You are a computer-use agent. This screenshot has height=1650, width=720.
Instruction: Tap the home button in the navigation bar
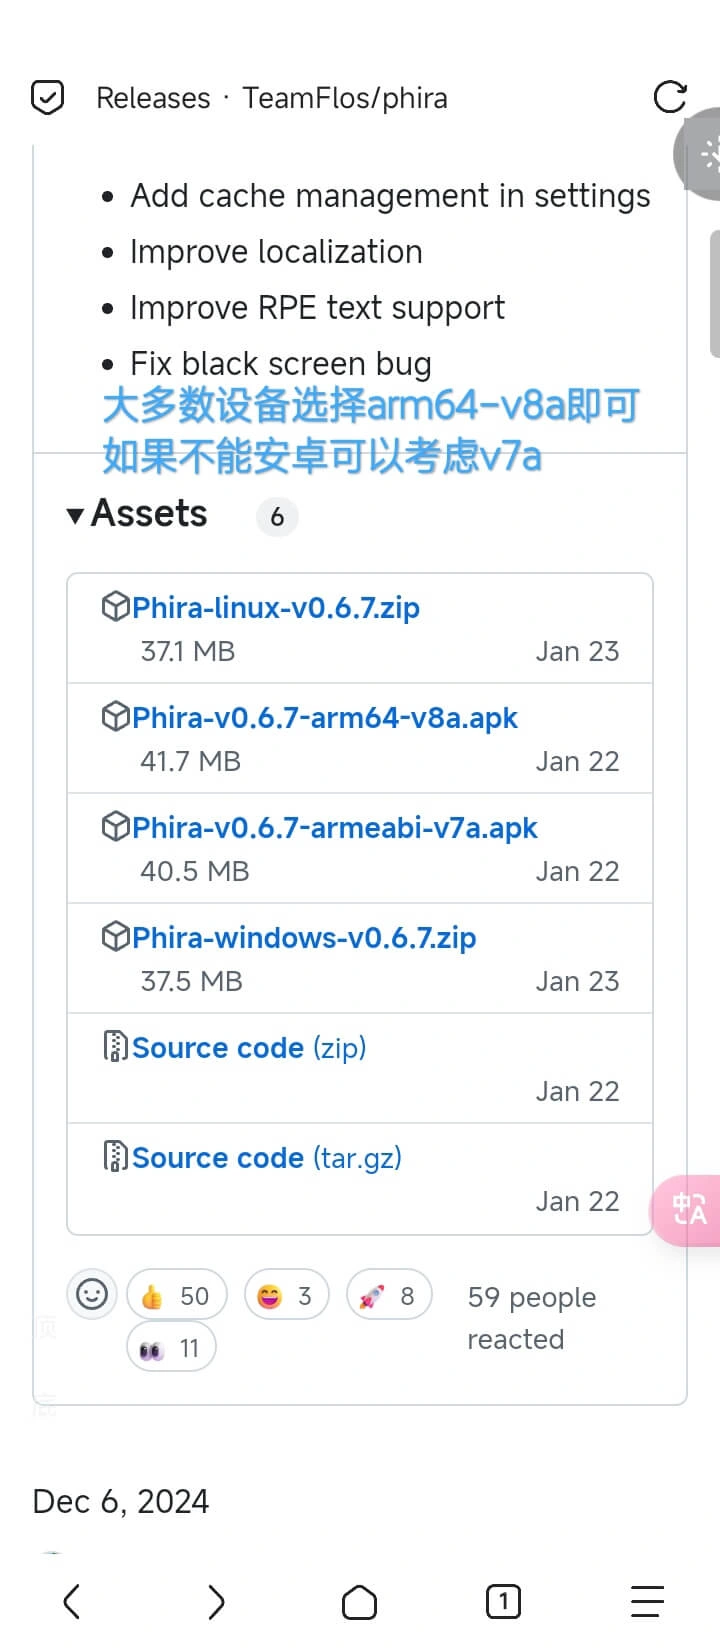(359, 1601)
